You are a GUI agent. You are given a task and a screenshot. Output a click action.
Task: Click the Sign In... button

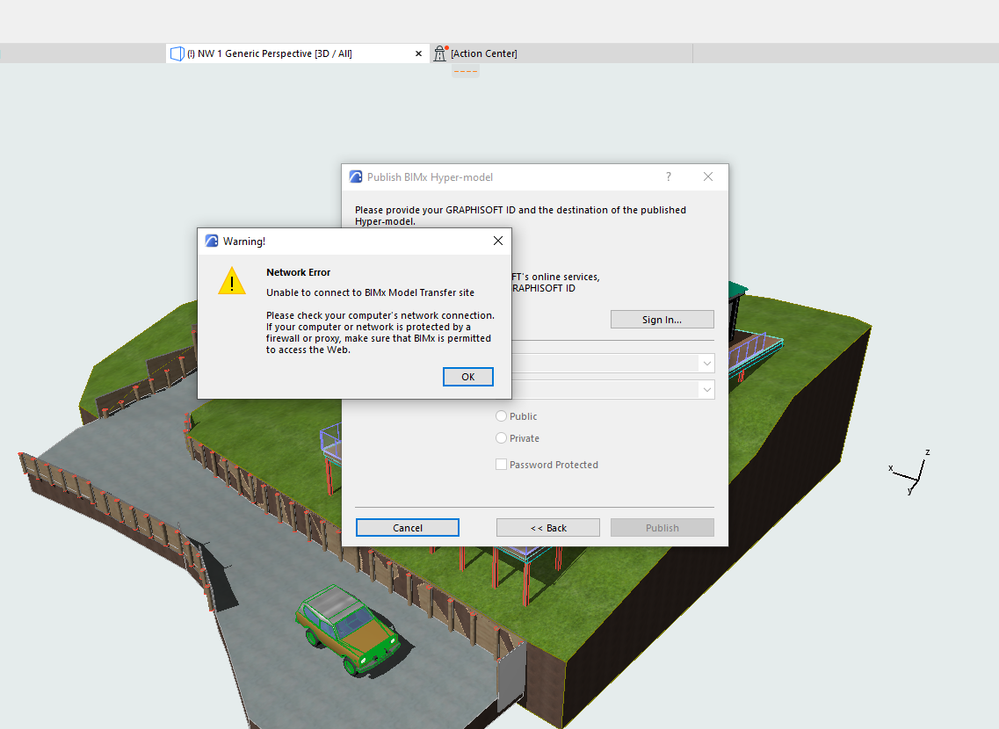(662, 319)
